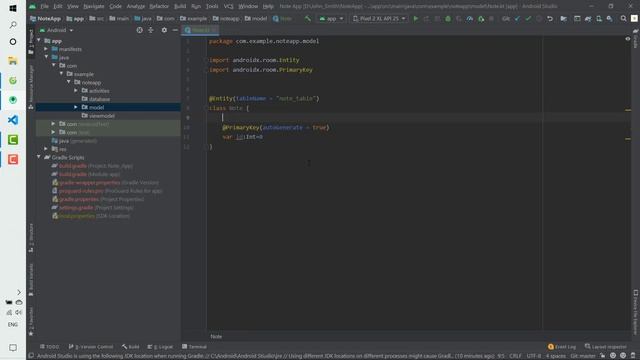The image size is (640, 360).
Task: Toggle the Resource Manager side tab
Action: click(31, 87)
